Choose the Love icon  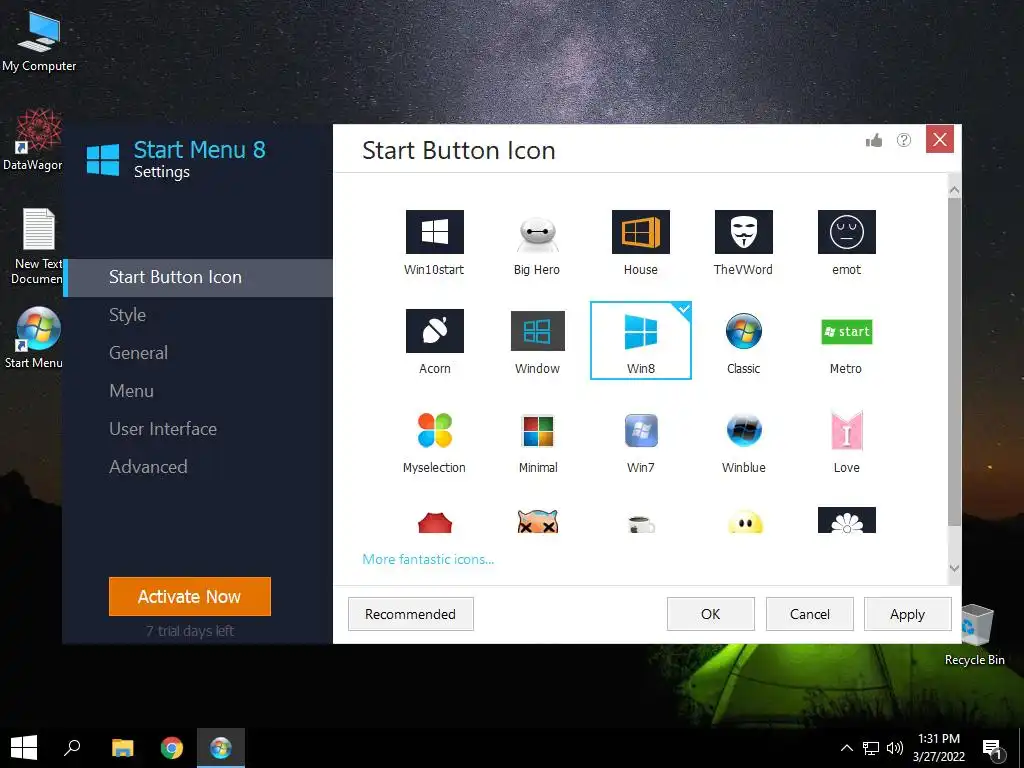846,441
